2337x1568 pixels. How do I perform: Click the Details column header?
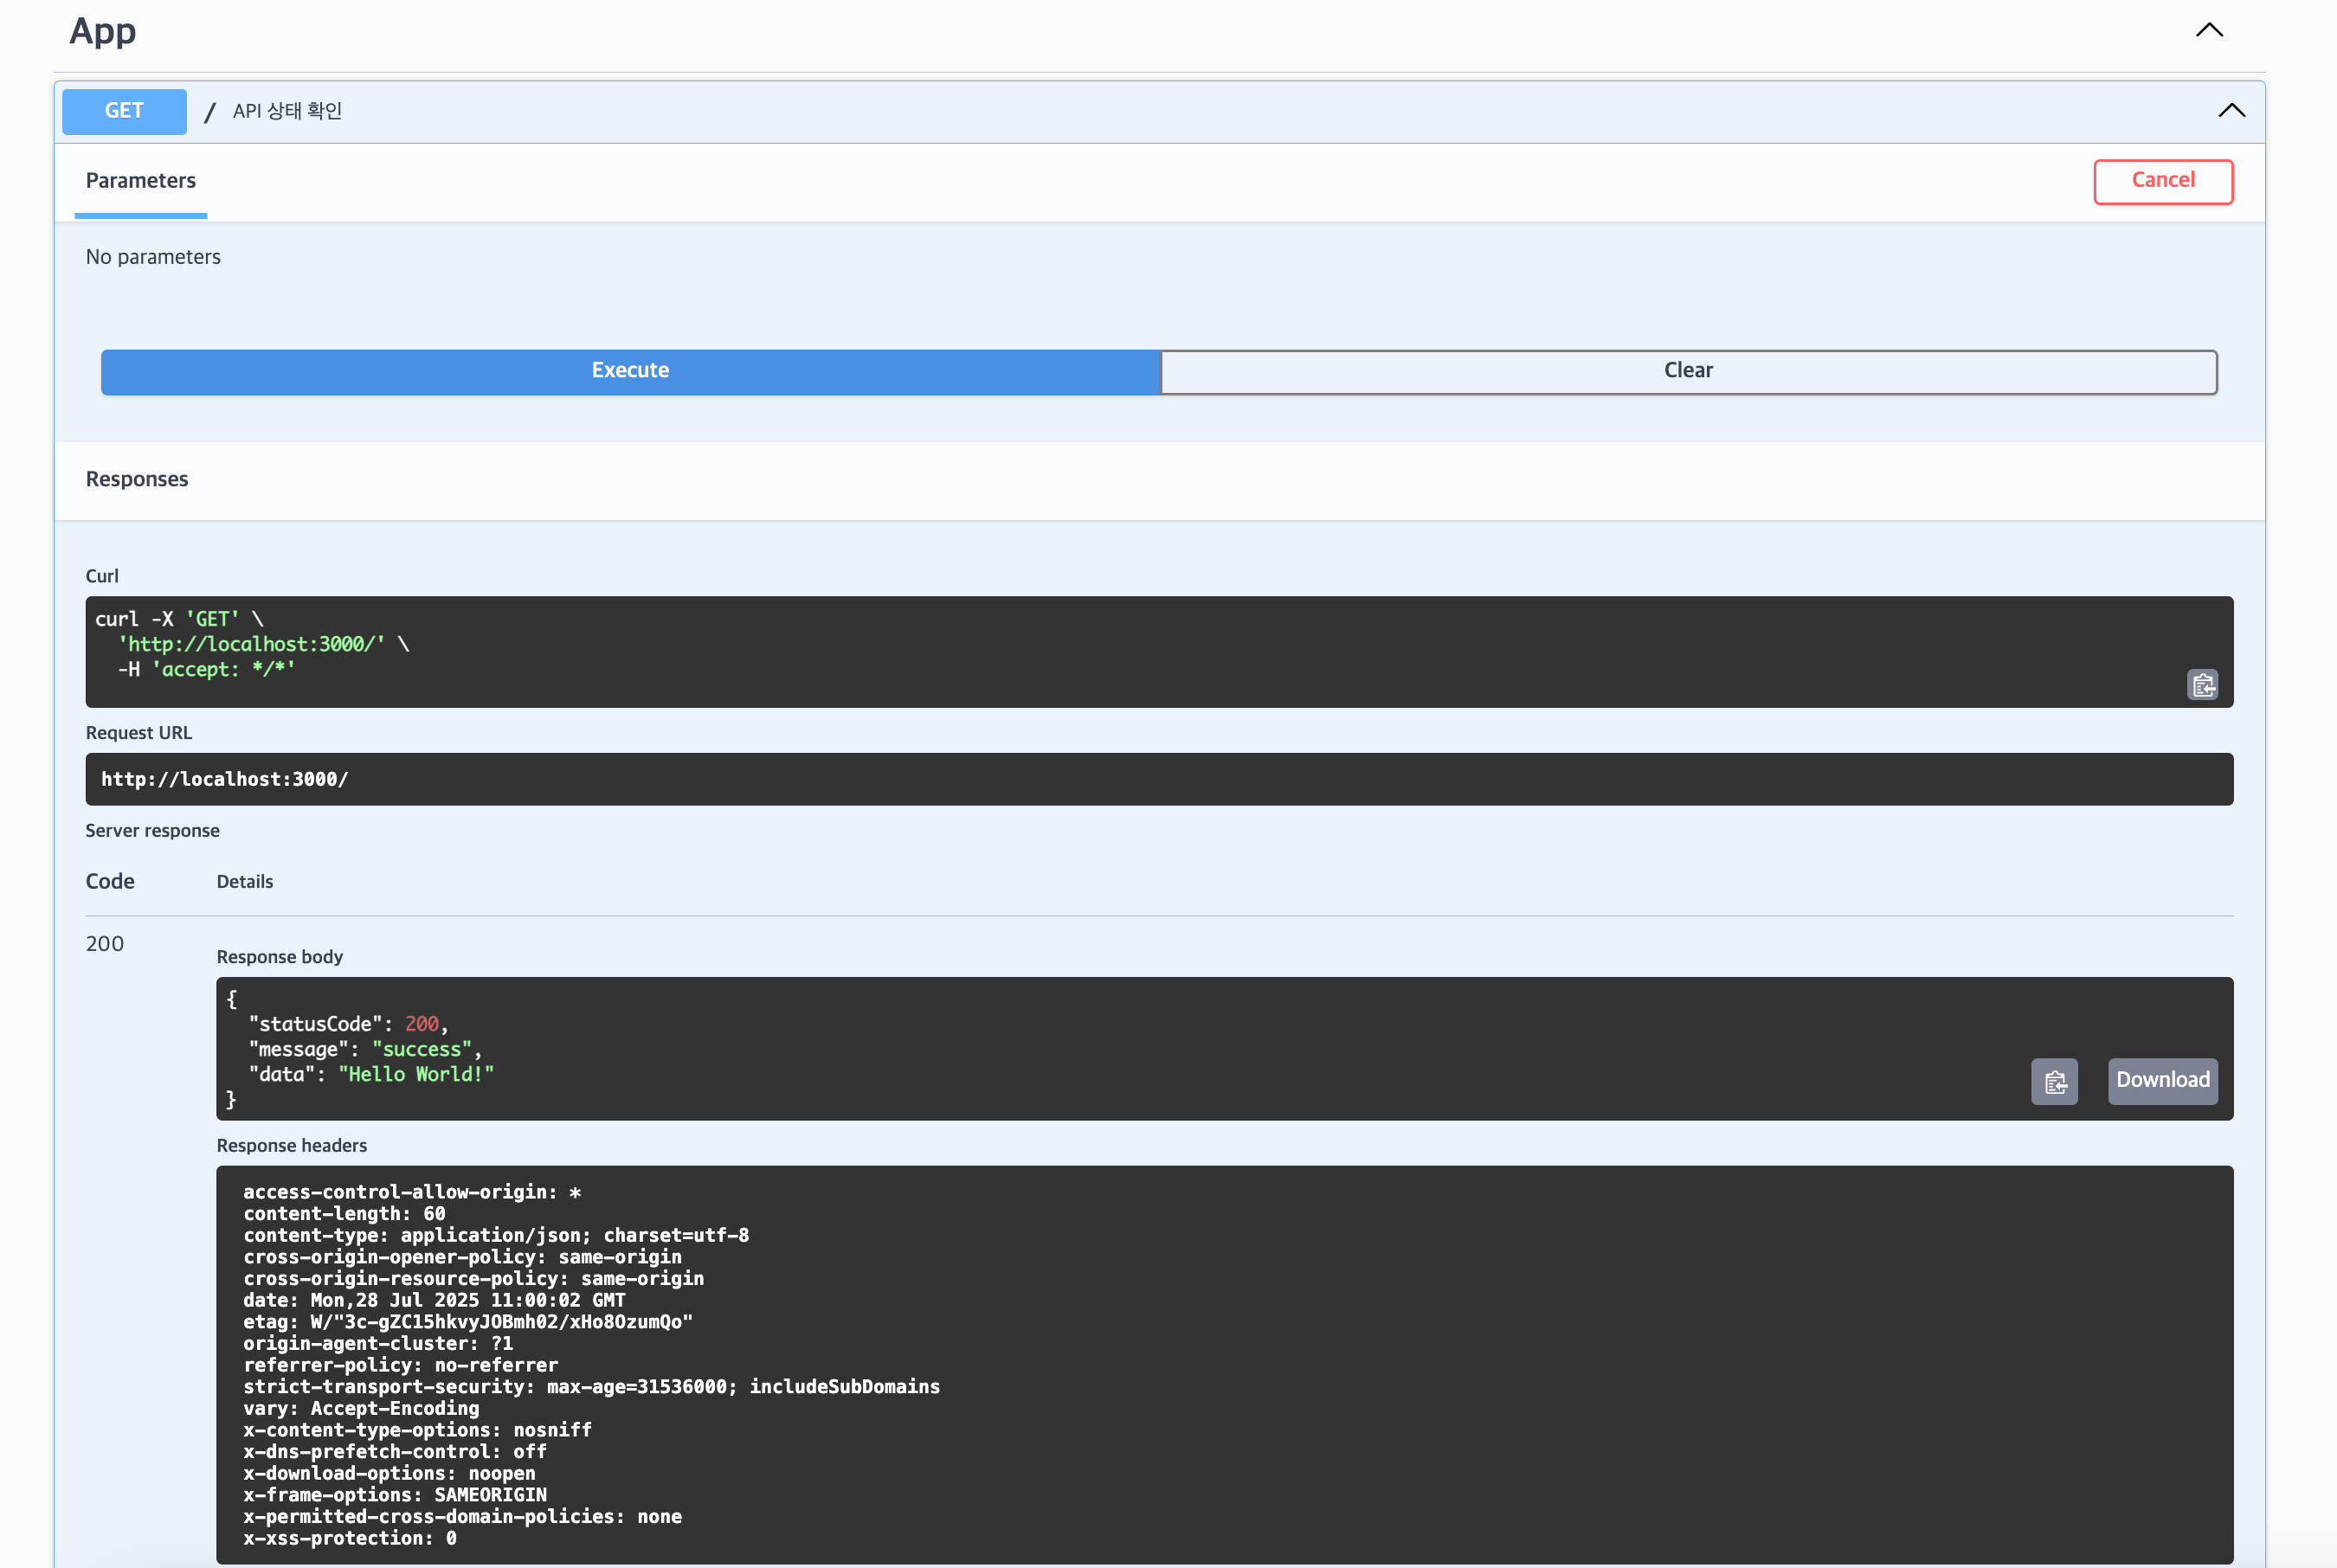pos(245,881)
